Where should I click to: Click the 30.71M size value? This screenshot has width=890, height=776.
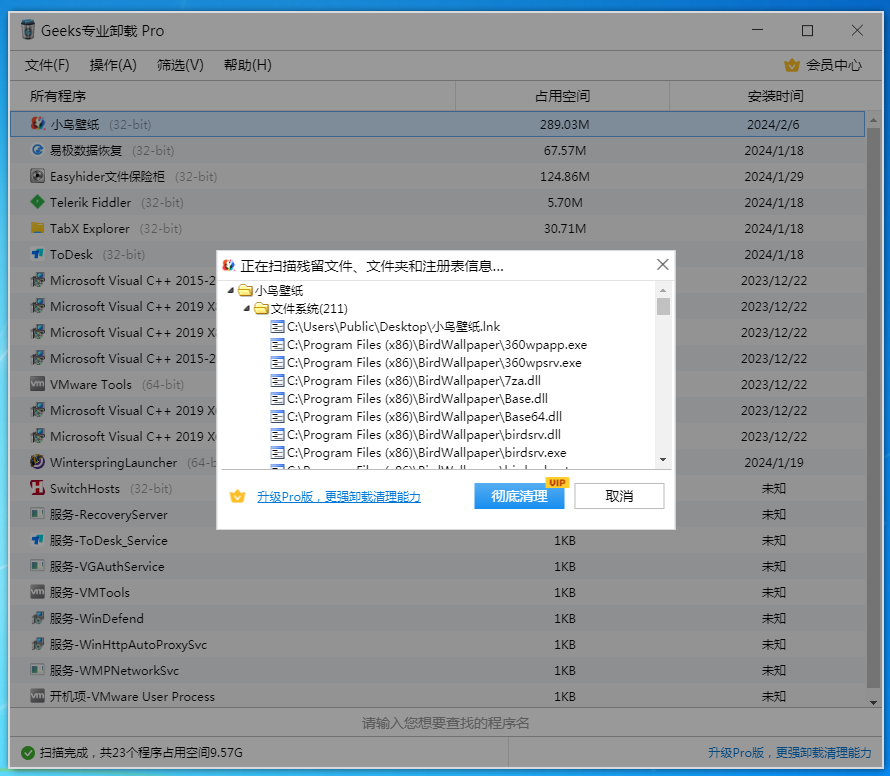click(x=565, y=229)
